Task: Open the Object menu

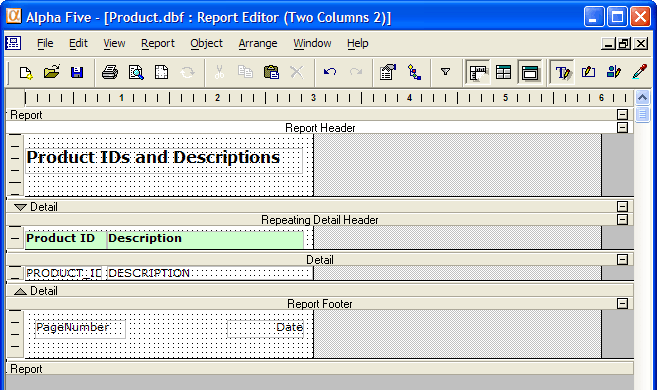Action: (206, 43)
